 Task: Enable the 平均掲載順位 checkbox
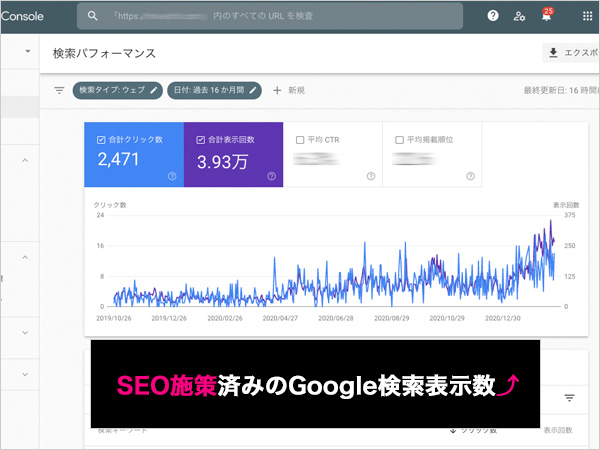(399, 140)
